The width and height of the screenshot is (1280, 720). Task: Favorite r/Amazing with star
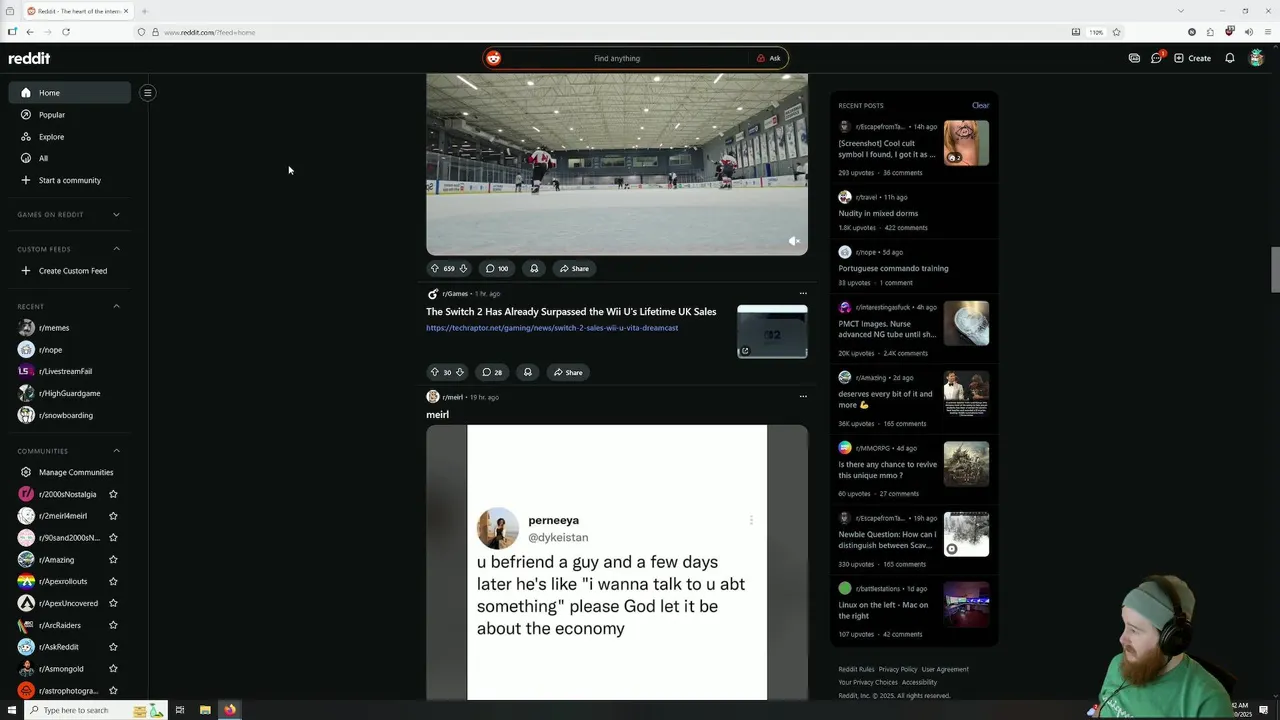(x=113, y=560)
